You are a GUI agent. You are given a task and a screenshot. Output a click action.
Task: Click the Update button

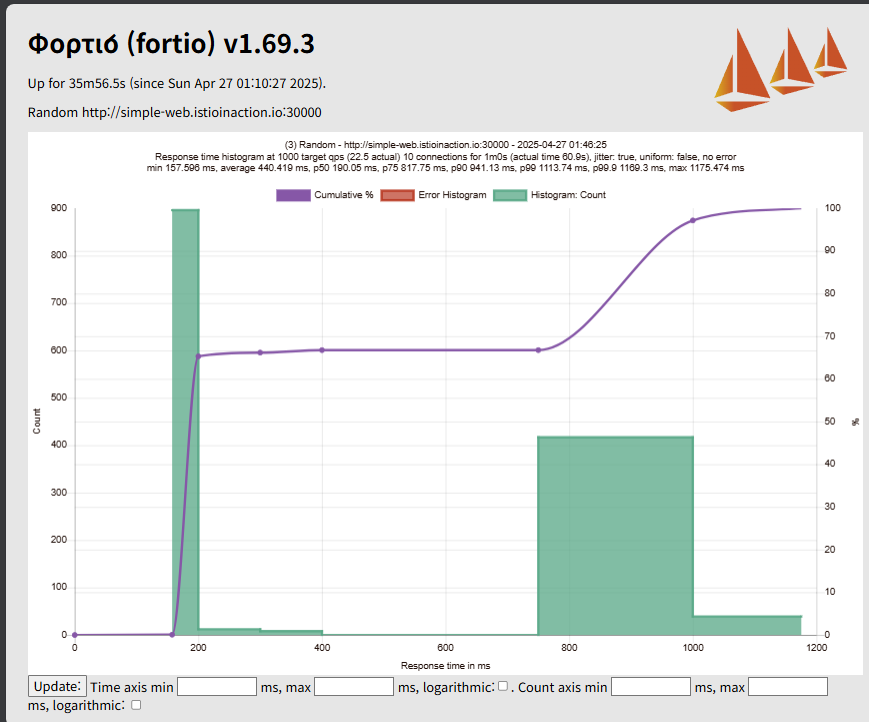click(57, 687)
